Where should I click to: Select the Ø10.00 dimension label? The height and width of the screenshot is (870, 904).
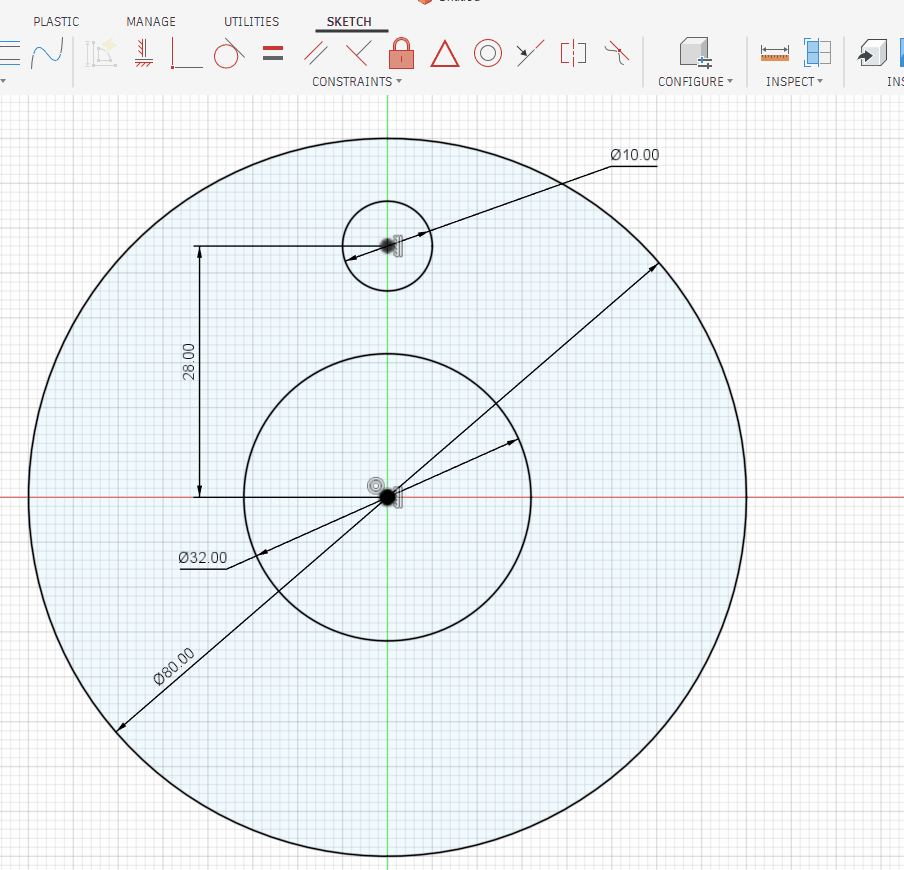635,155
